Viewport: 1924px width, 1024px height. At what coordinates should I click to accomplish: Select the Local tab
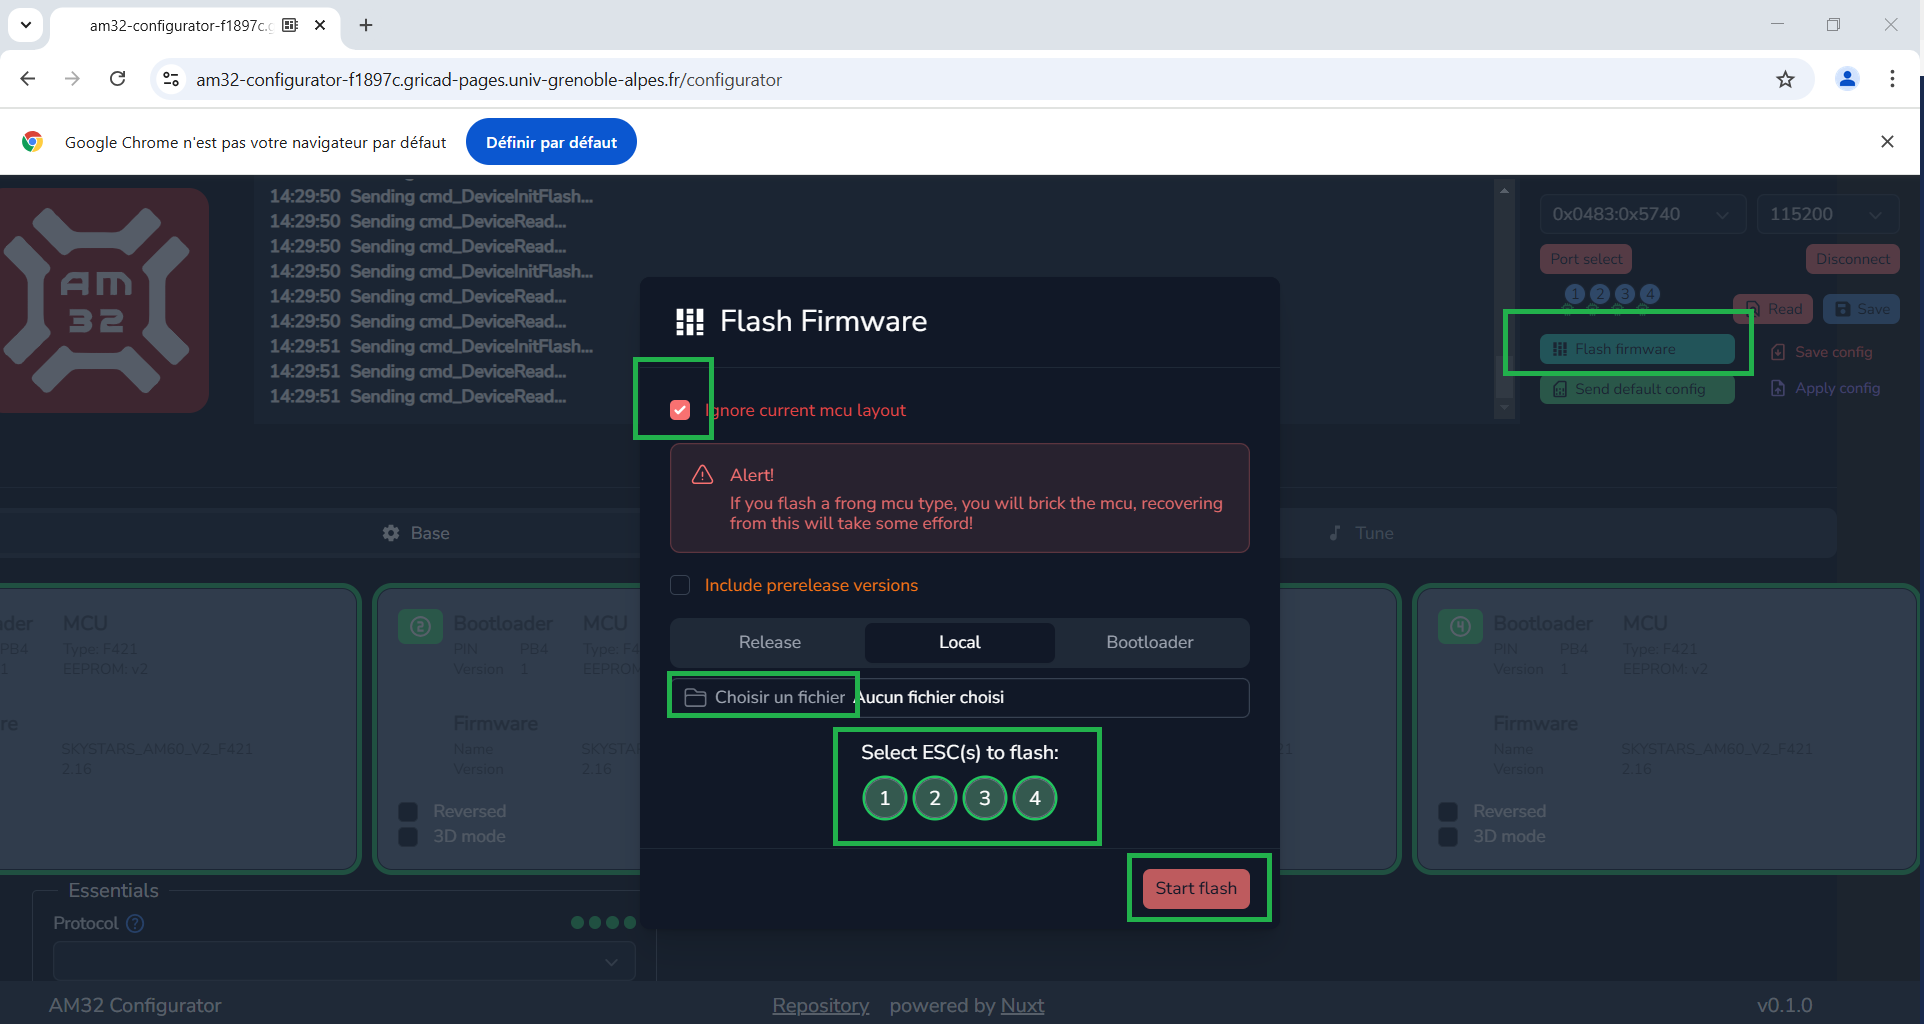[960, 642]
